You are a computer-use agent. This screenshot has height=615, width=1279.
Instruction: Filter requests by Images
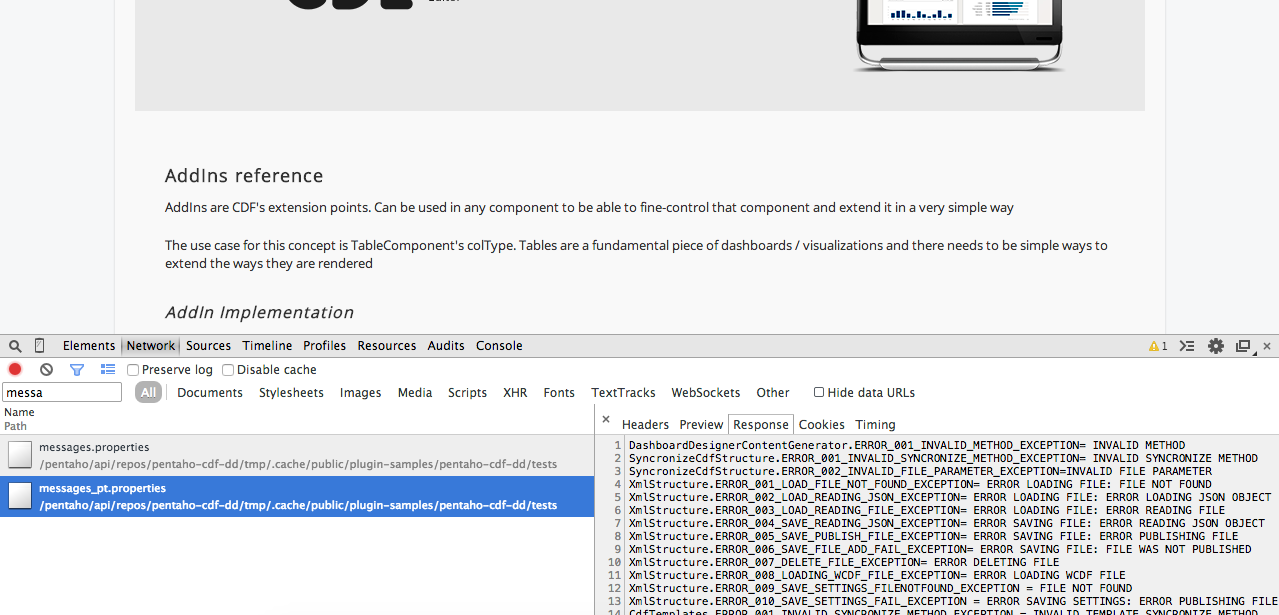coord(360,393)
